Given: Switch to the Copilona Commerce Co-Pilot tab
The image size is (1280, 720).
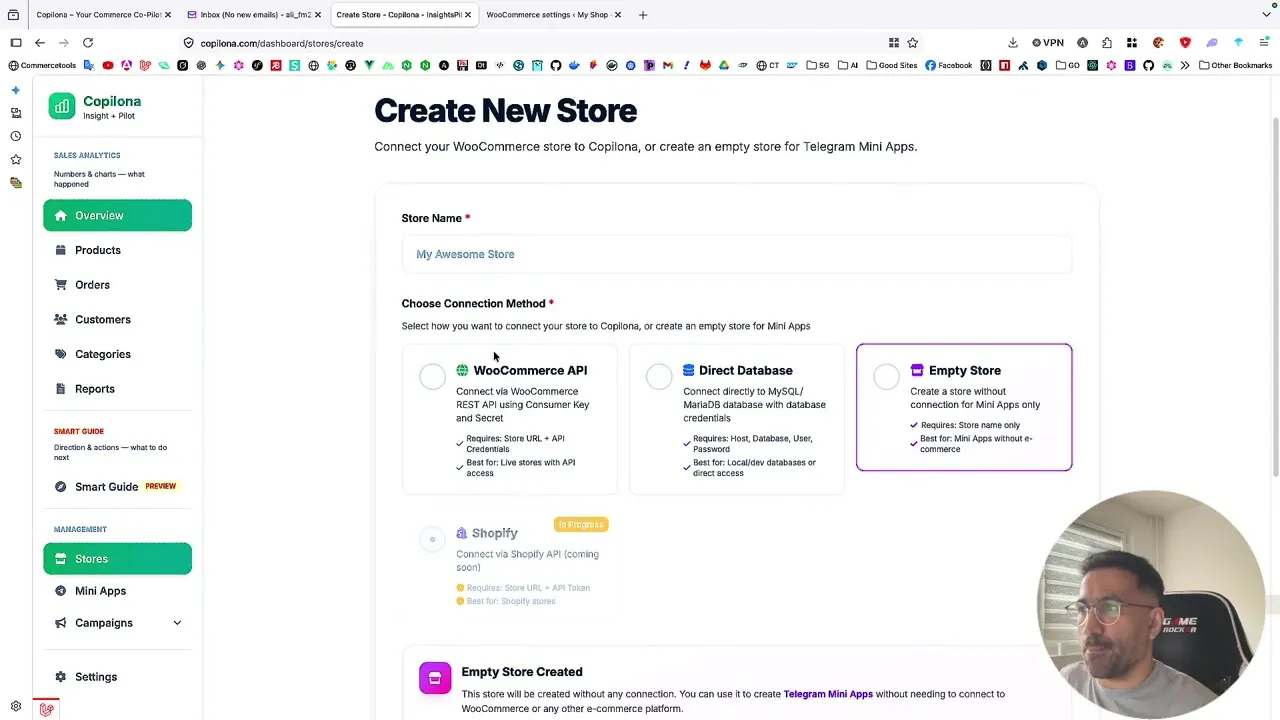Looking at the screenshot, I should tap(98, 15).
